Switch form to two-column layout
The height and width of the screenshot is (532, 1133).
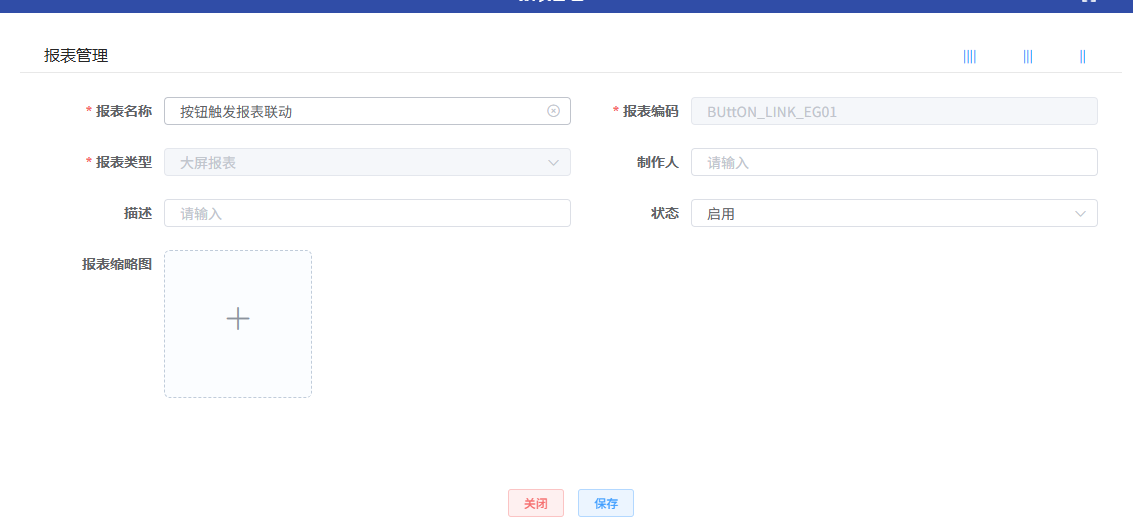click(1082, 57)
